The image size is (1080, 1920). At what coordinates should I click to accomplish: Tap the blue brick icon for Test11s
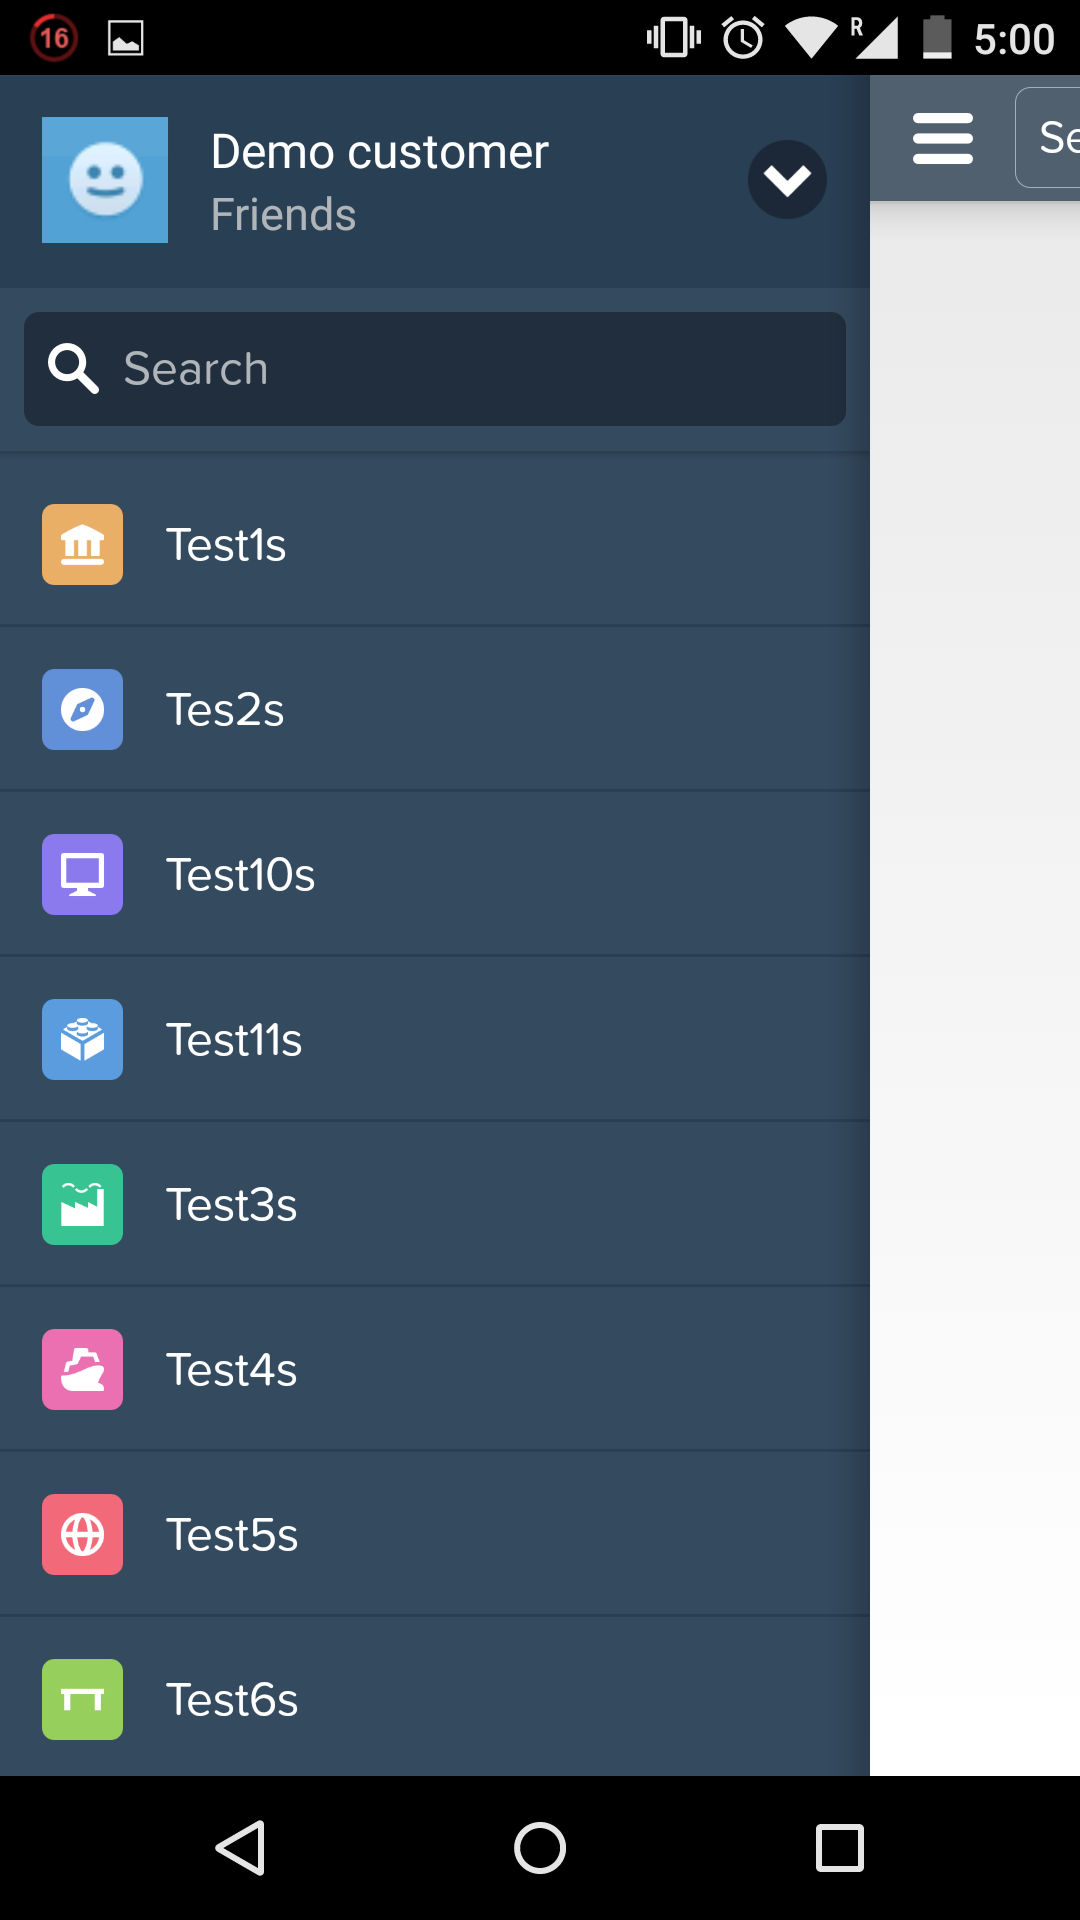pyautogui.click(x=82, y=1040)
